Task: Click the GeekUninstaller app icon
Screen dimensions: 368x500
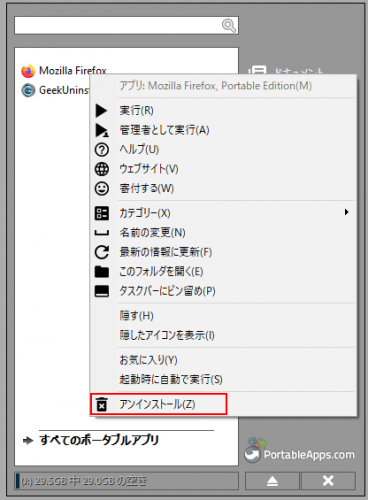Action: (x=28, y=90)
